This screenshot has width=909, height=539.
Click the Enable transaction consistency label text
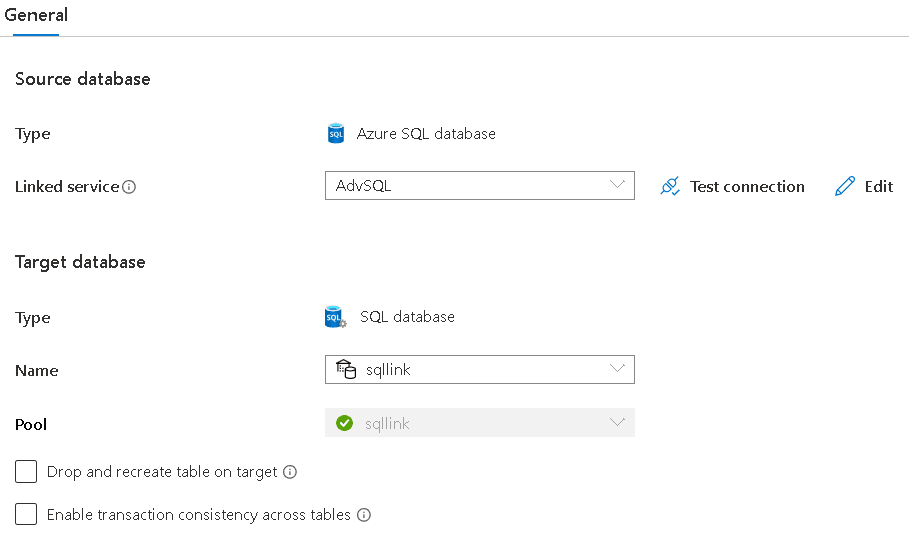click(x=198, y=515)
